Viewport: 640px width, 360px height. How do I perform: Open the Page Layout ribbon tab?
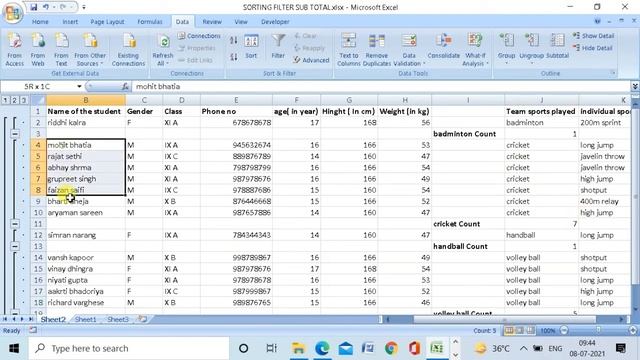pos(107,22)
